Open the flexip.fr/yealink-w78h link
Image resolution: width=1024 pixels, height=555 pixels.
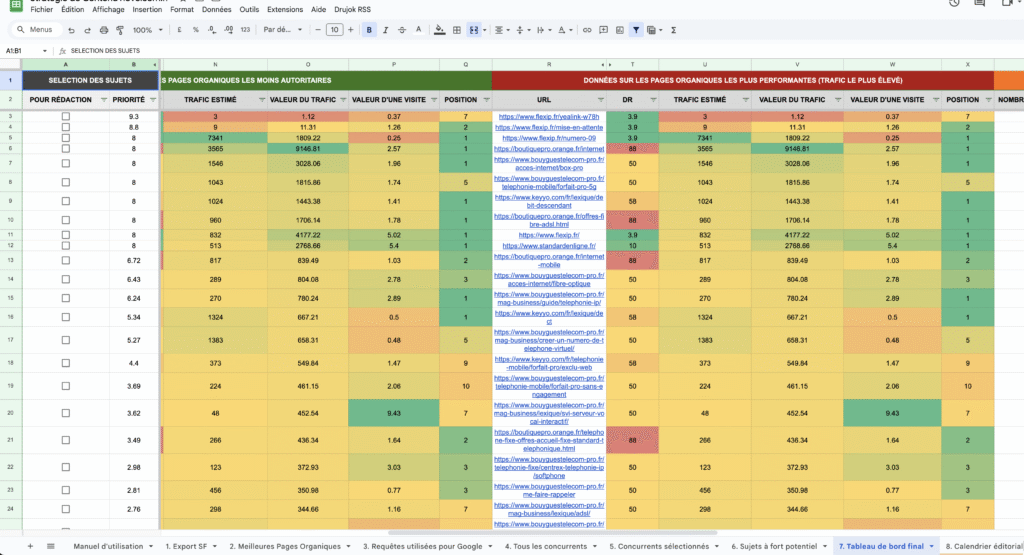click(x=549, y=116)
